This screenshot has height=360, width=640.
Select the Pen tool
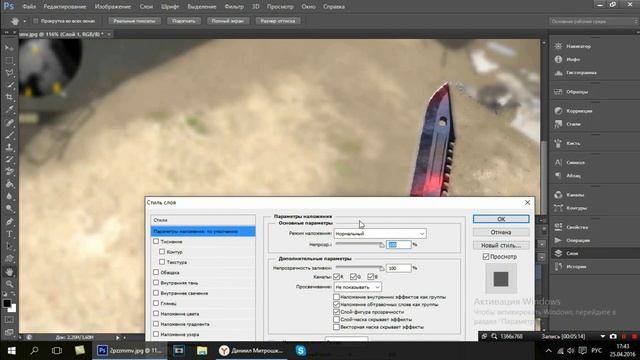pyautogui.click(x=9, y=222)
